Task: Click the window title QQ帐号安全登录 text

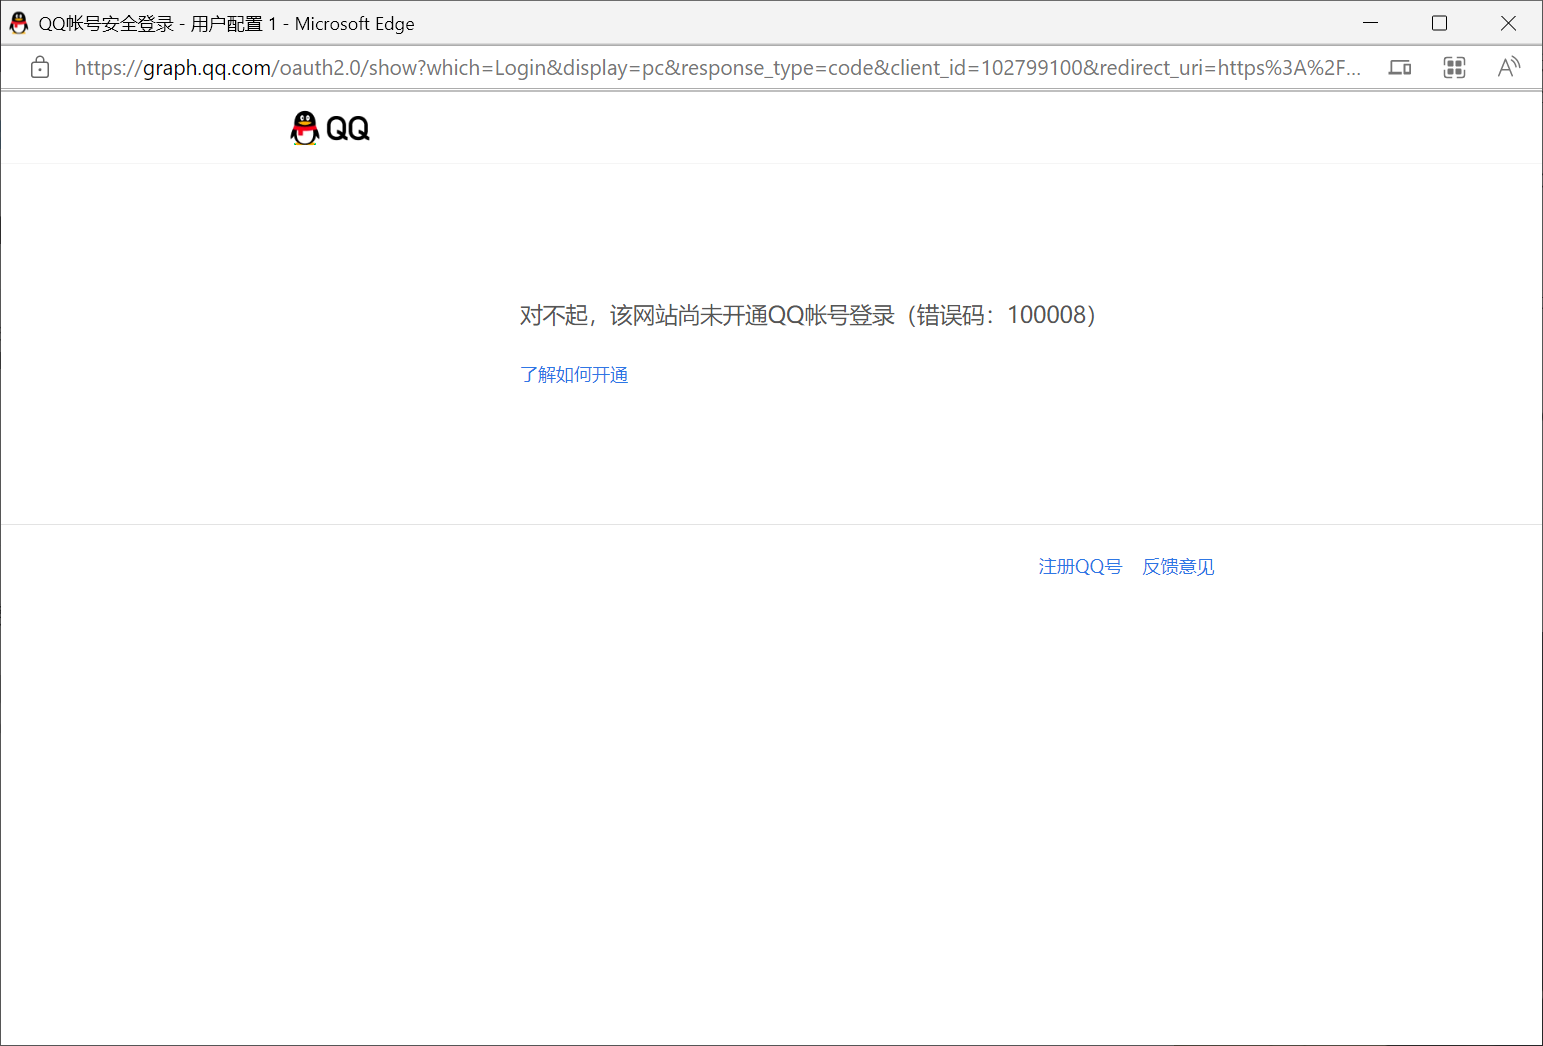Action: (x=106, y=24)
